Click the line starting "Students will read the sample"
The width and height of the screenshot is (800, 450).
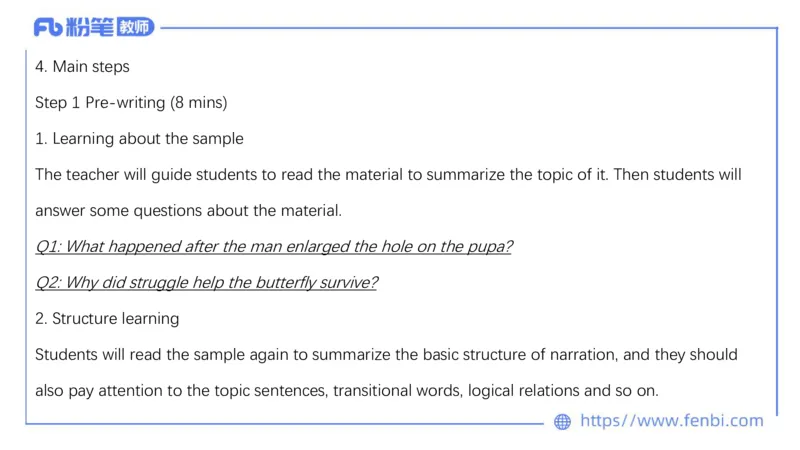[x=386, y=355]
